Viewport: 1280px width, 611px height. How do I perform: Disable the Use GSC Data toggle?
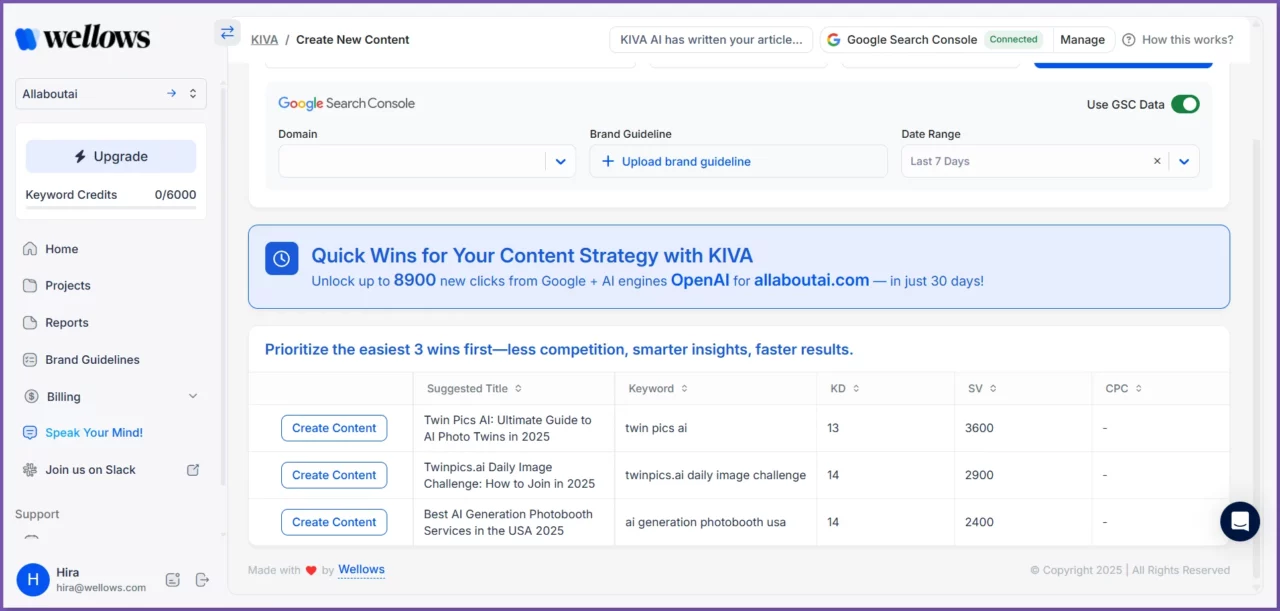point(1185,104)
